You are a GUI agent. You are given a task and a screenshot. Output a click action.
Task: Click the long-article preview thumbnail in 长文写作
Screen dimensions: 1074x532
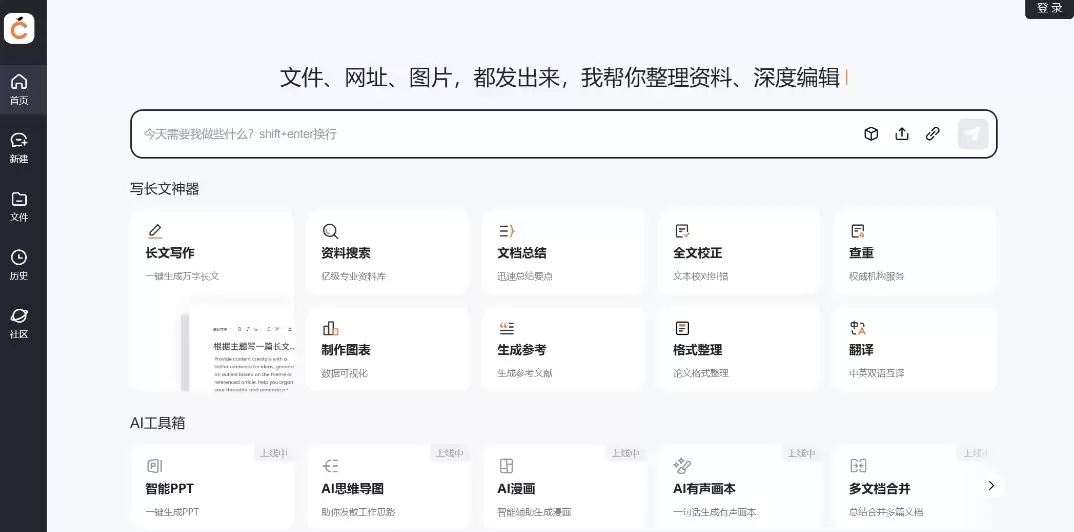click(x=238, y=349)
